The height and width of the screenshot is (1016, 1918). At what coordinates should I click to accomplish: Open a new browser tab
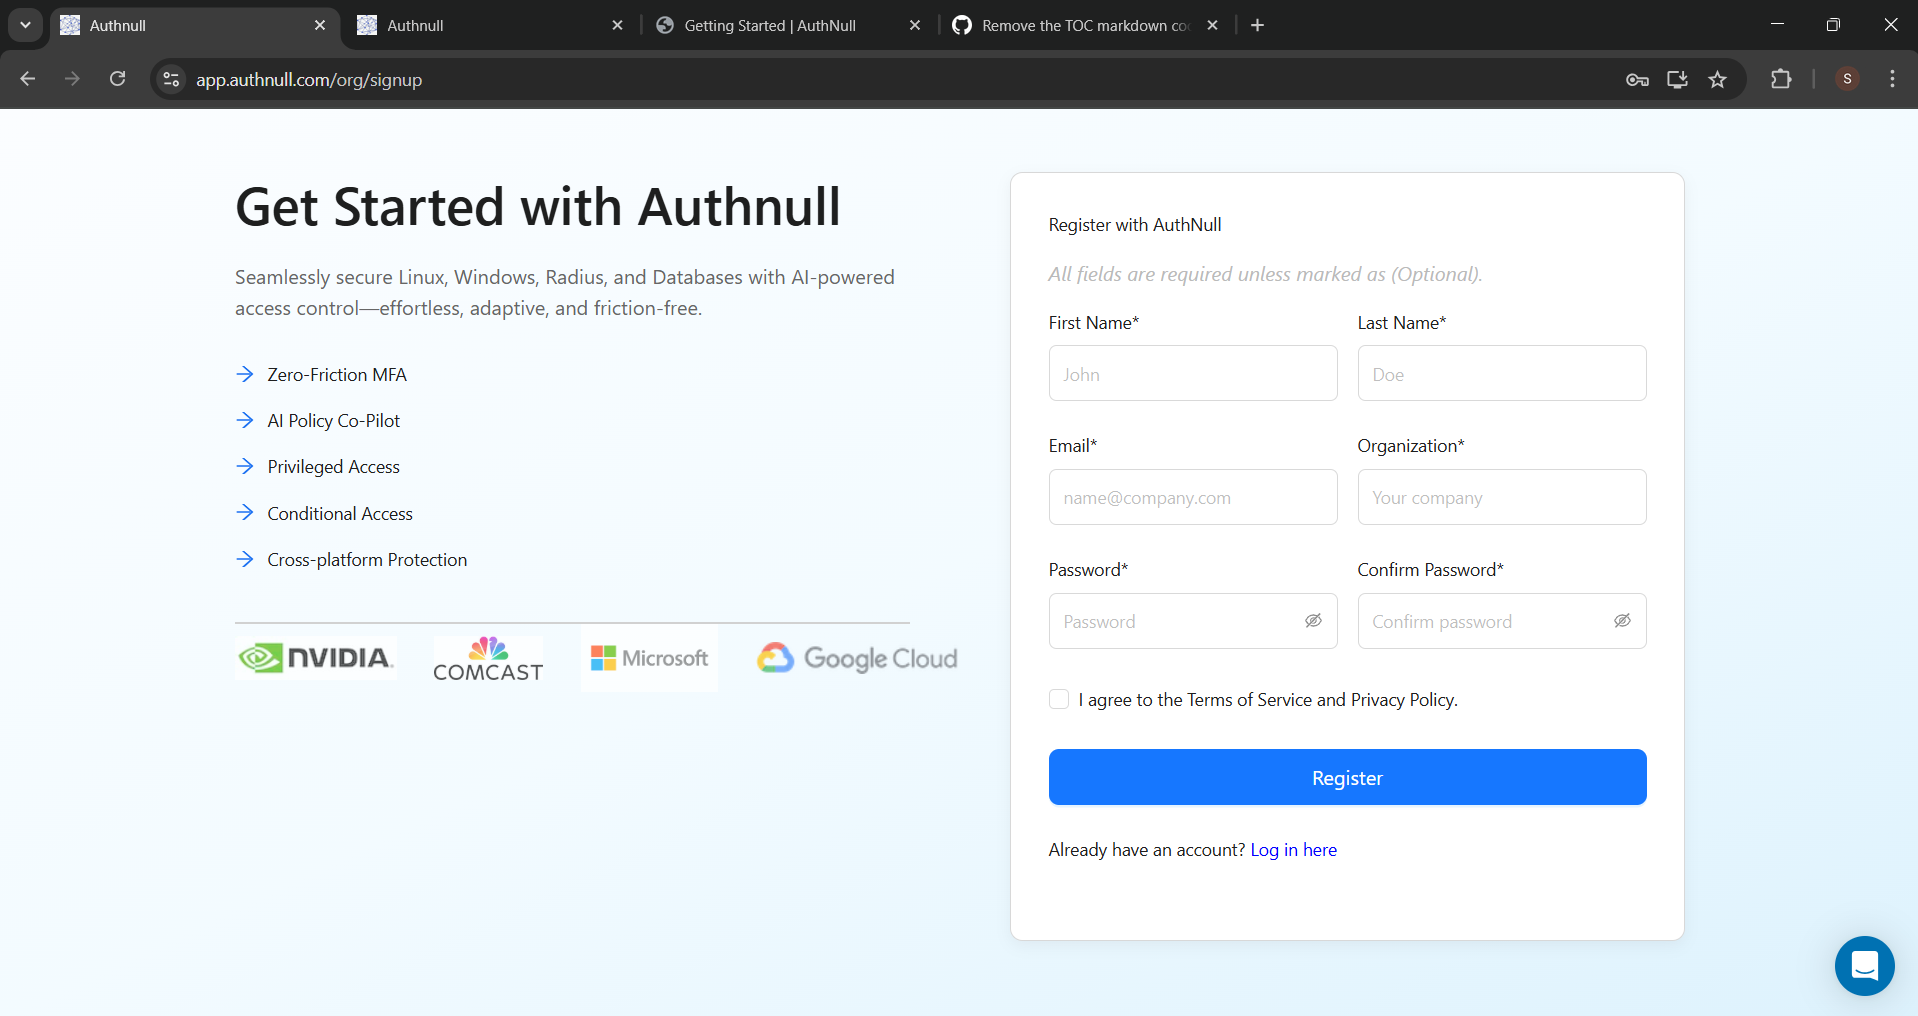[x=1257, y=26]
